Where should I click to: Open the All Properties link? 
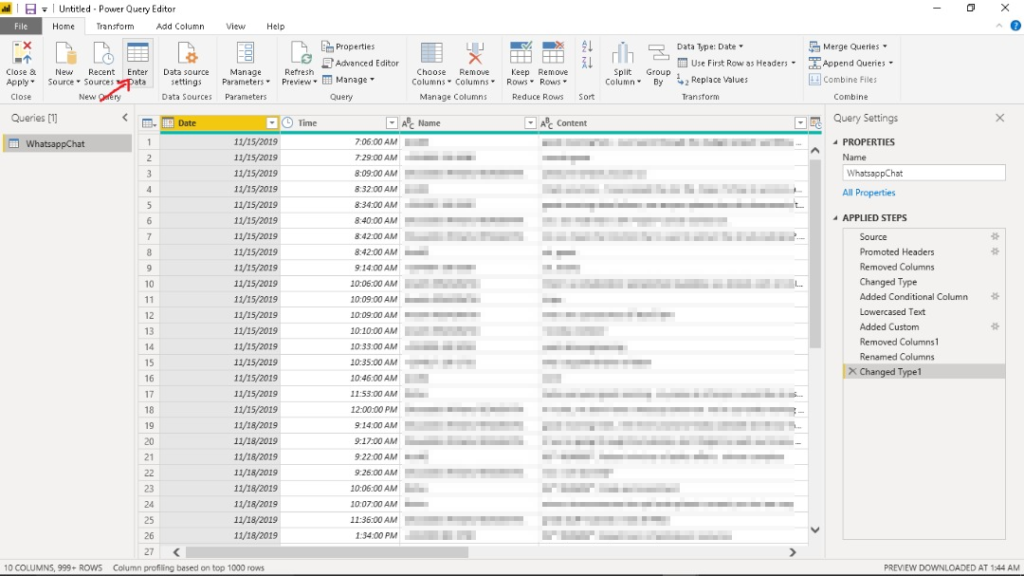(869, 193)
